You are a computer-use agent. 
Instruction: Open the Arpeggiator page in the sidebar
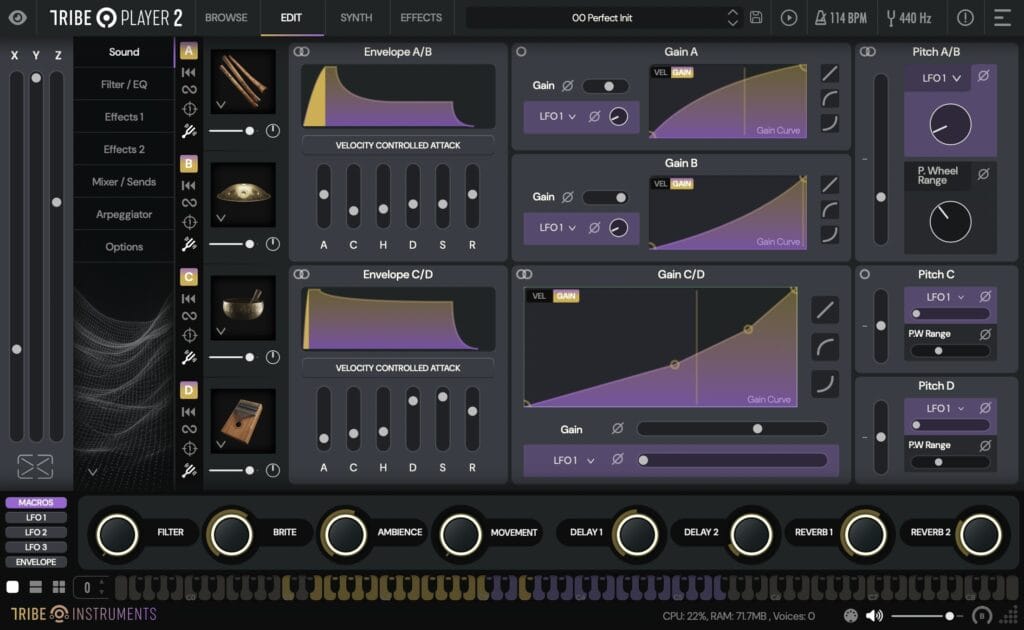coord(122,214)
